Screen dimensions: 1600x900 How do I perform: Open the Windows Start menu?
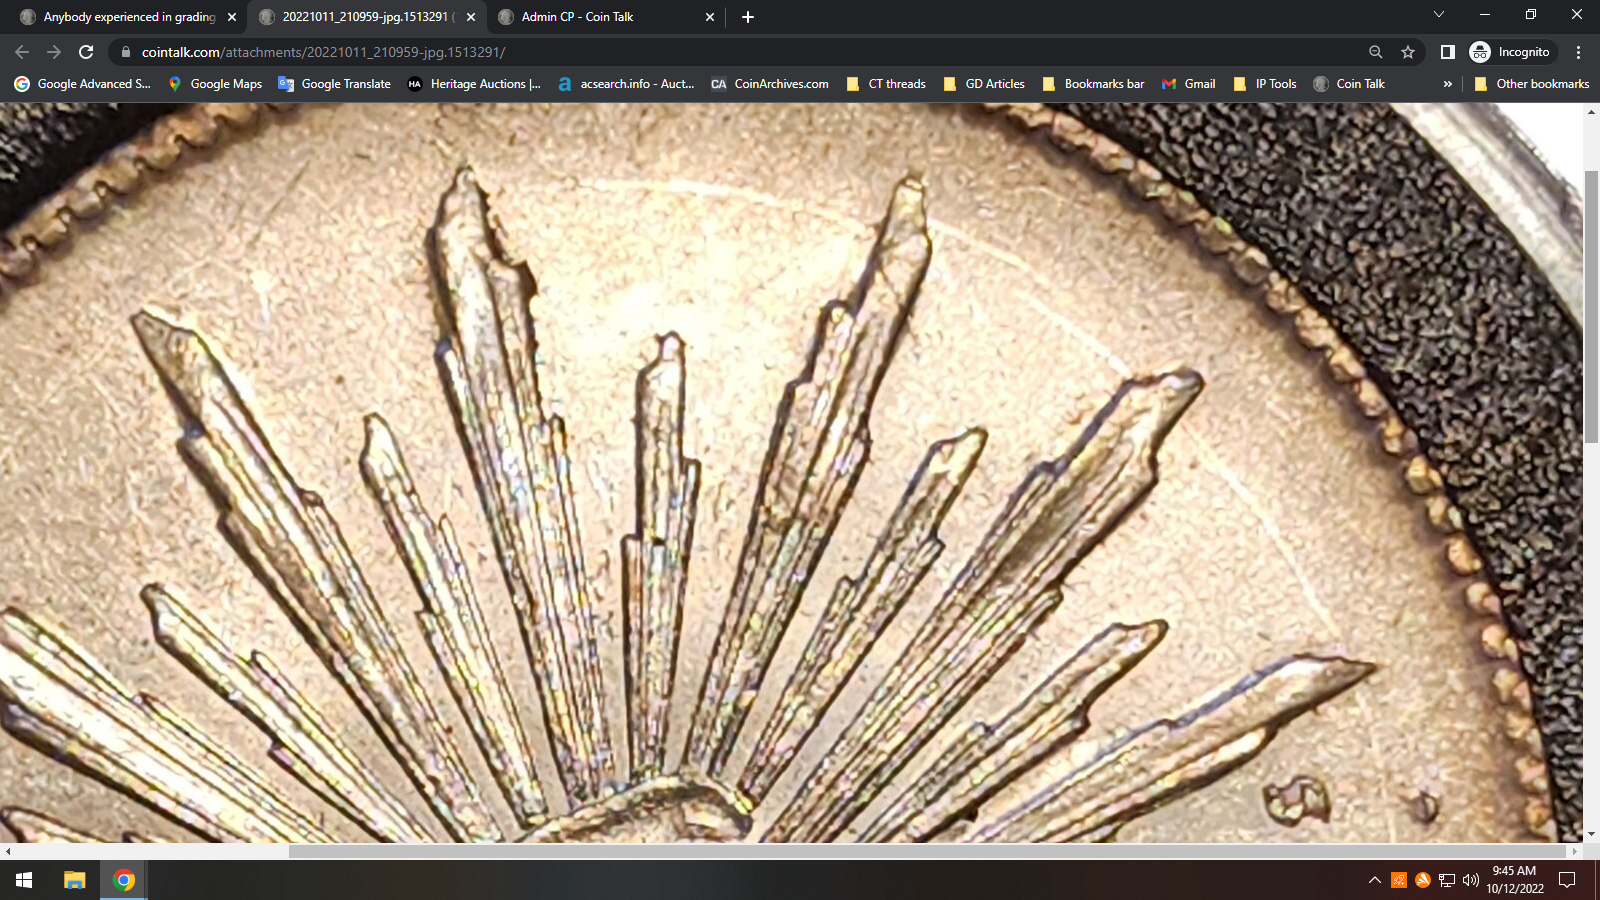[24, 880]
